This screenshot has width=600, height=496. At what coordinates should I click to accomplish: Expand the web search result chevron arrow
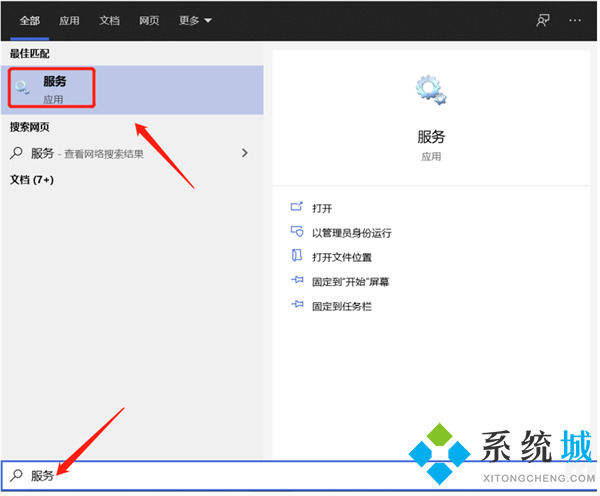click(x=245, y=153)
